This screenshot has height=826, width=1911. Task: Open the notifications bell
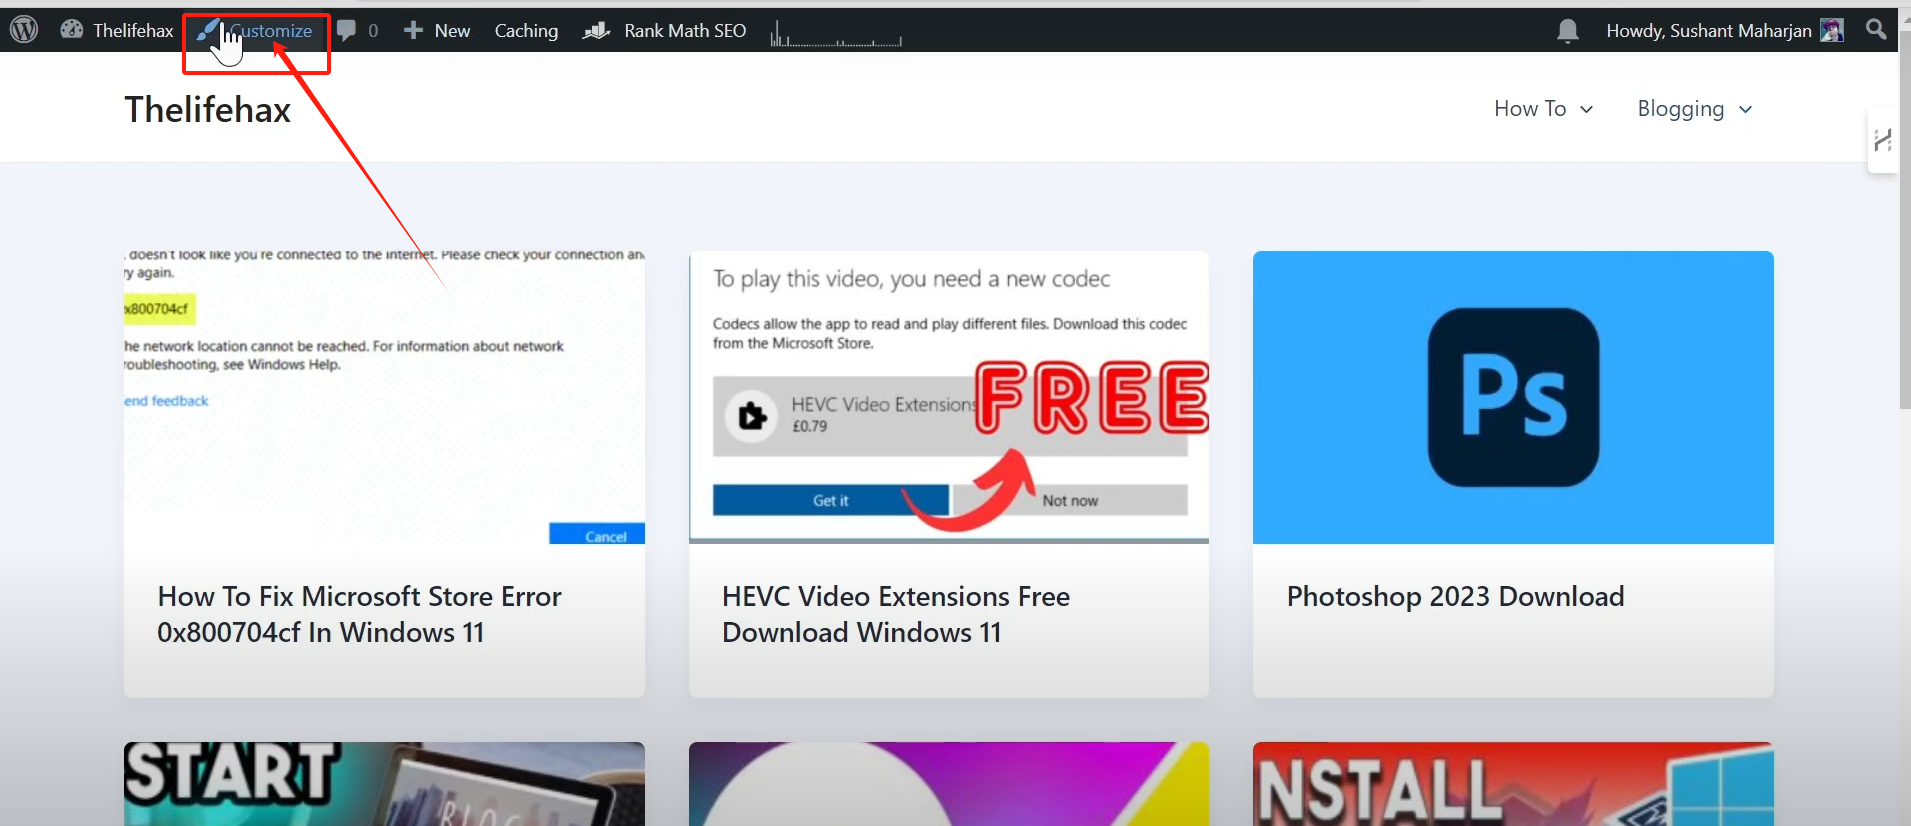[1568, 31]
